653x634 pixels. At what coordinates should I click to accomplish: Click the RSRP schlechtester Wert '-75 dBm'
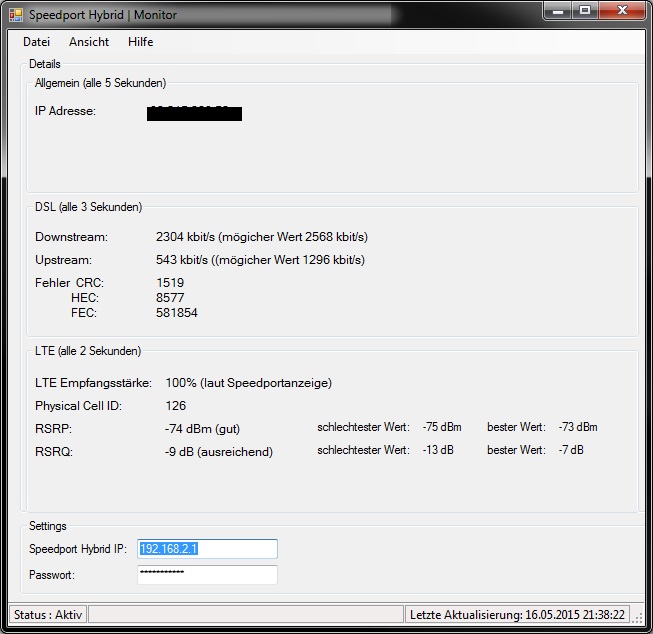(x=442, y=427)
